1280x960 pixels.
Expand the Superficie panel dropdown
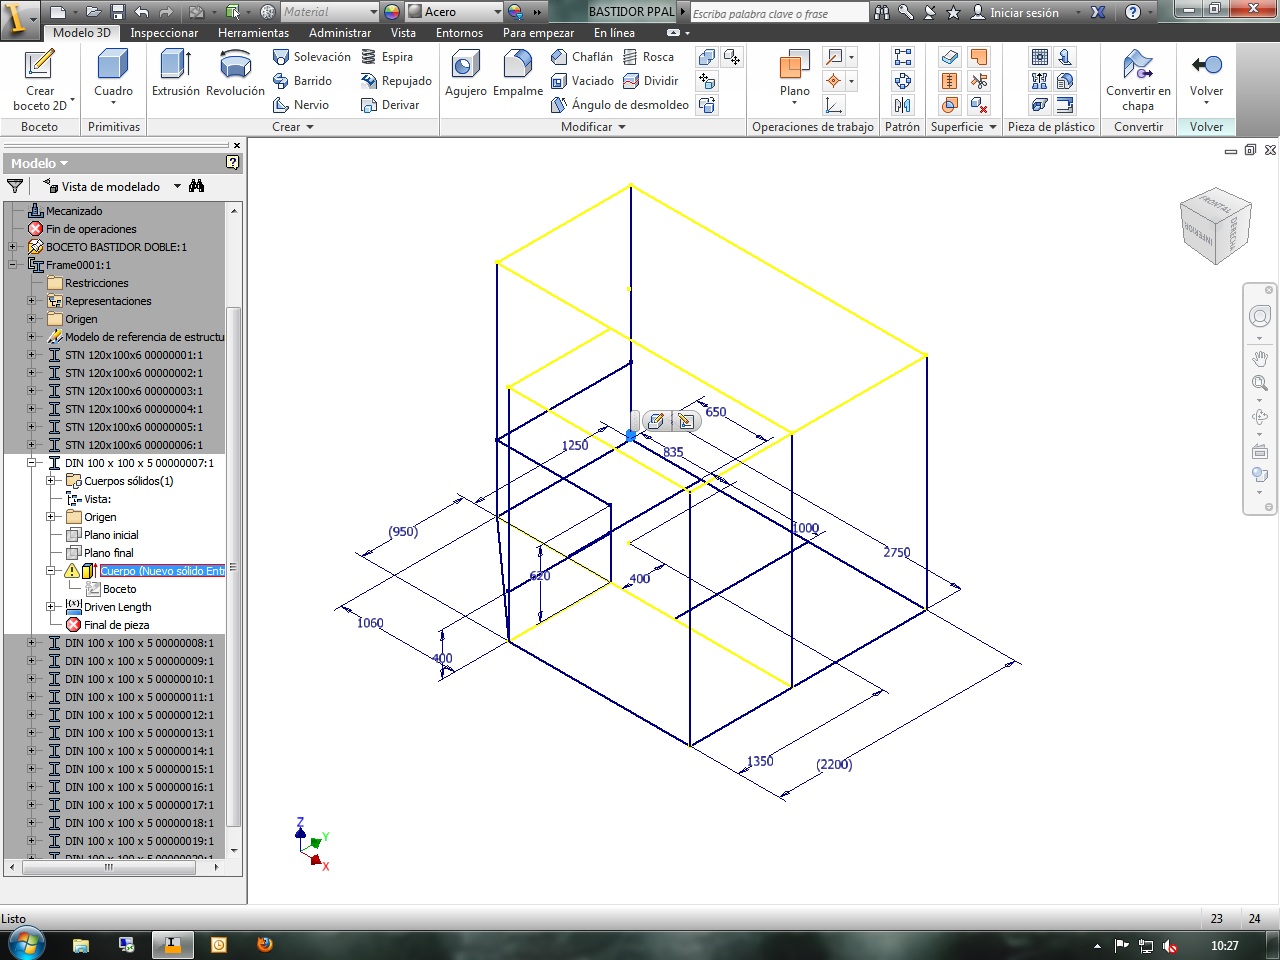click(993, 127)
